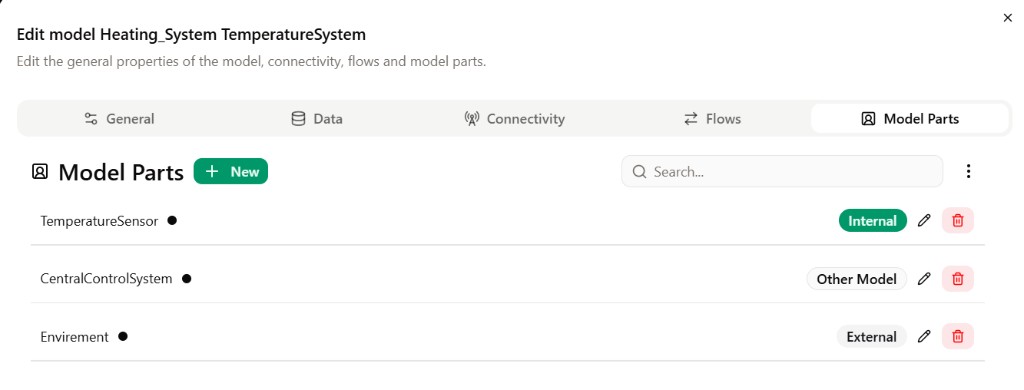
Task: Select the Model Parts tab
Action: [910, 119]
